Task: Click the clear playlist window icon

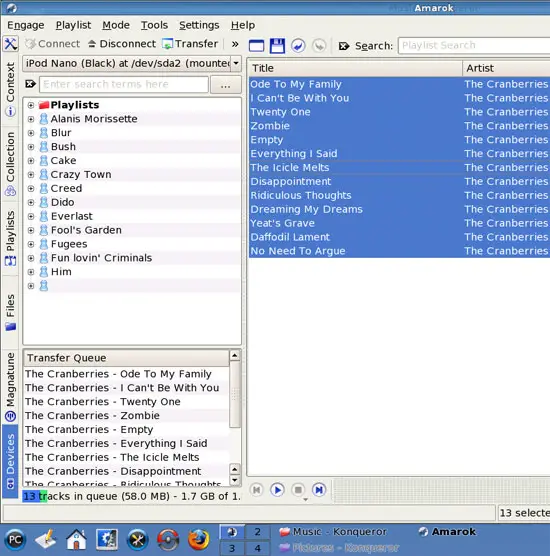Action: 256,46
